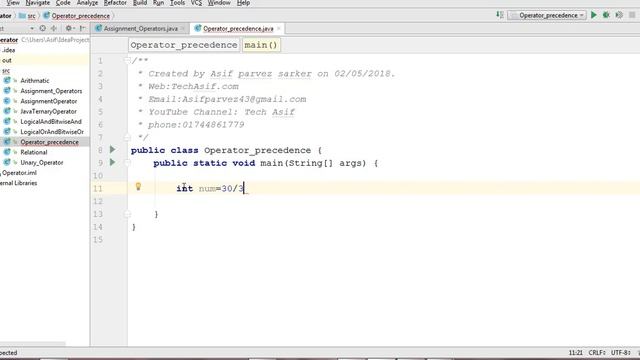Select Unary_Operator in project tree
The width and height of the screenshot is (640, 360).
click(x=42, y=162)
